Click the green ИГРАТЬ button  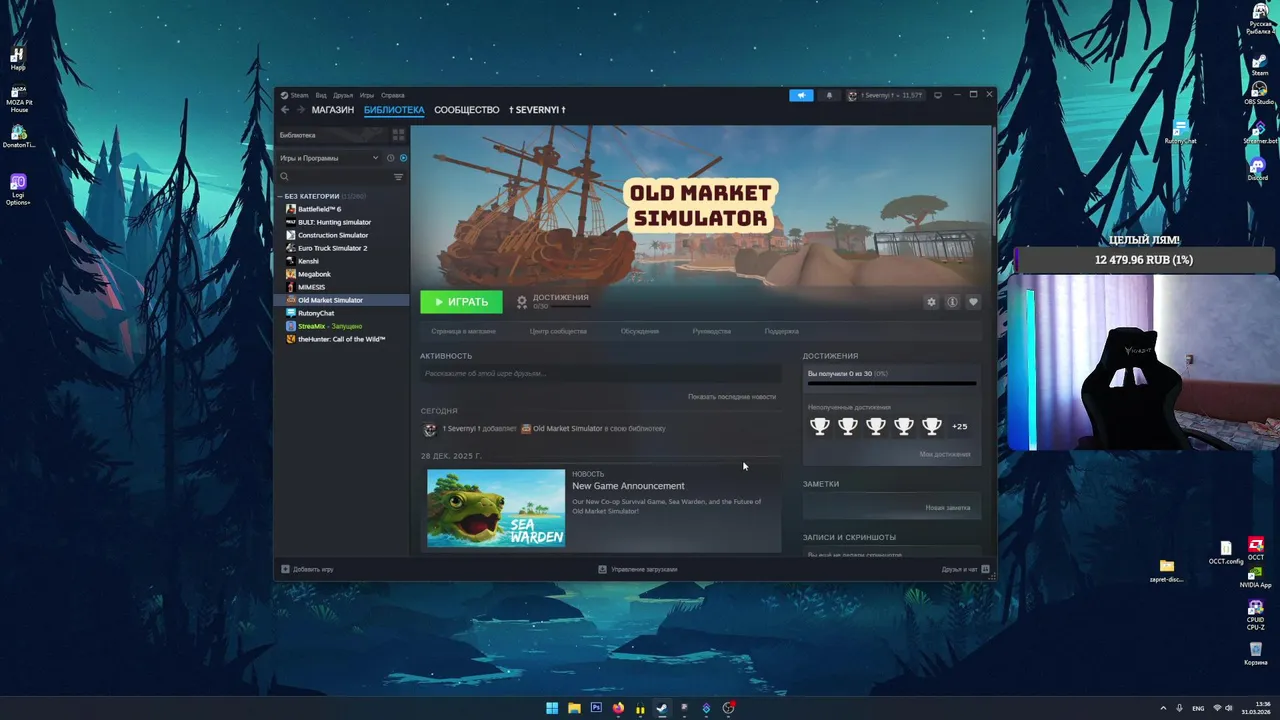pyautogui.click(x=461, y=302)
